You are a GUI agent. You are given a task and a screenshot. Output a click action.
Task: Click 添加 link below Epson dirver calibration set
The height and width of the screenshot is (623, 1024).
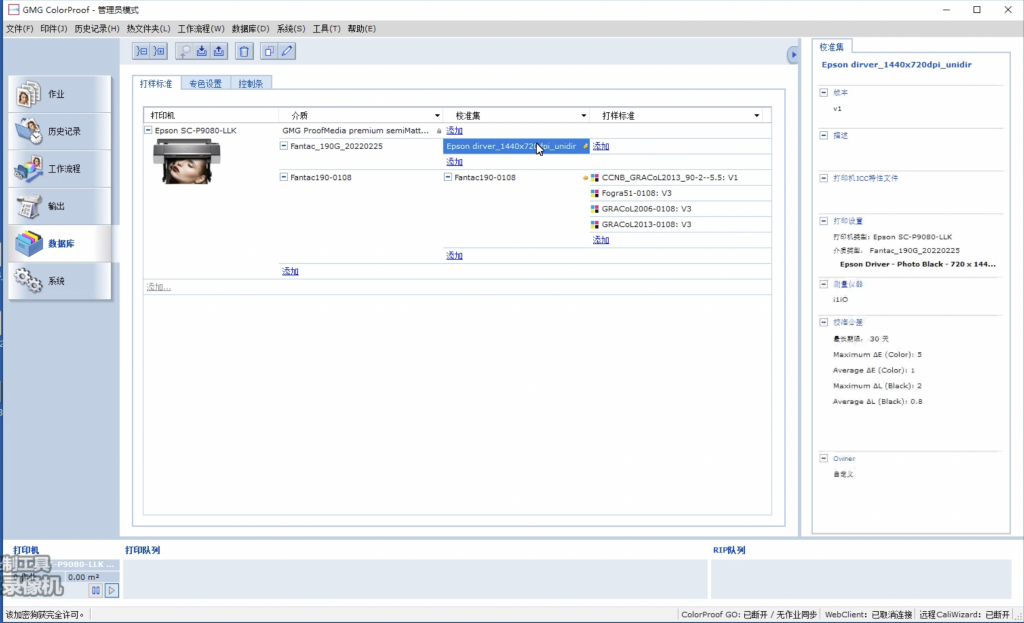coord(455,162)
